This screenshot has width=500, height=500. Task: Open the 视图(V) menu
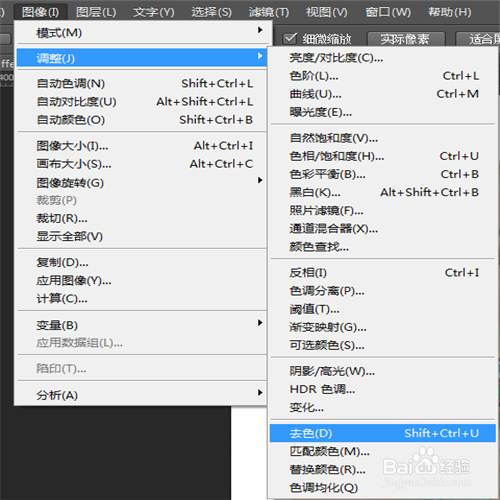click(x=327, y=12)
